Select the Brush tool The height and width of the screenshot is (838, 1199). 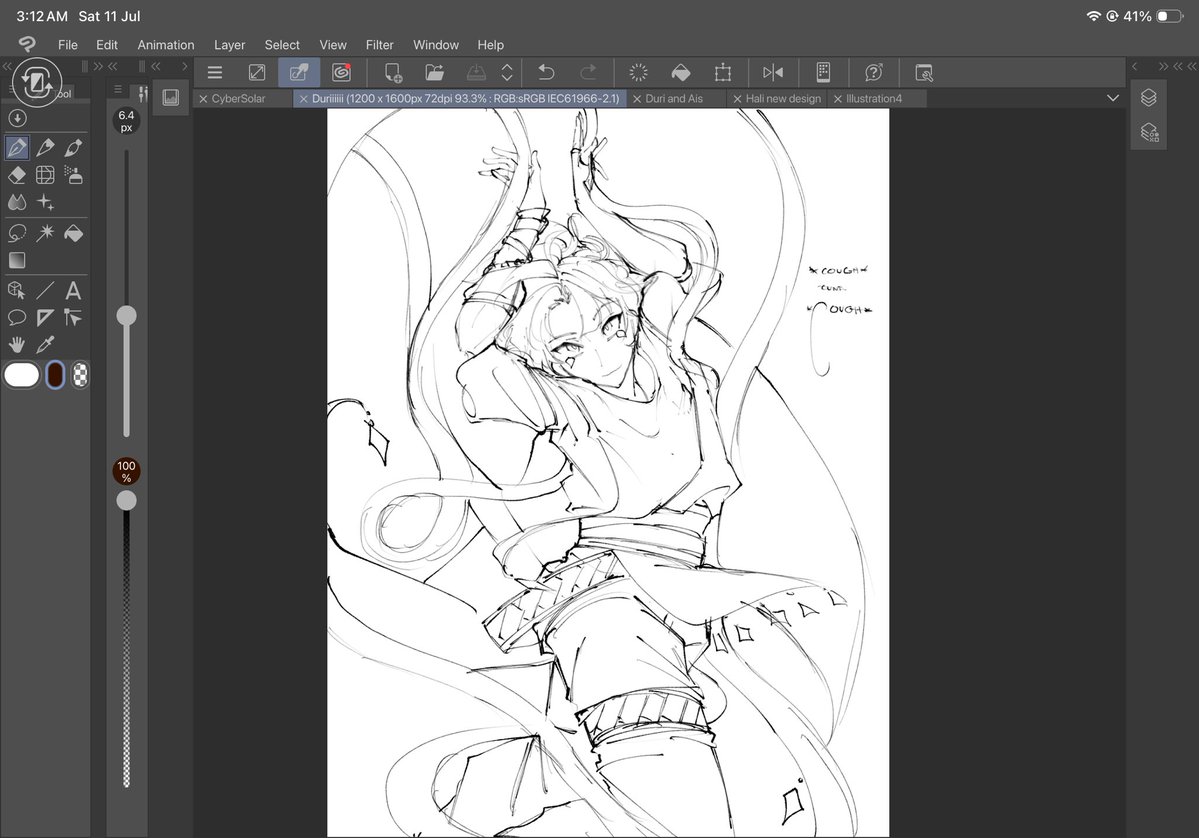pos(73,147)
